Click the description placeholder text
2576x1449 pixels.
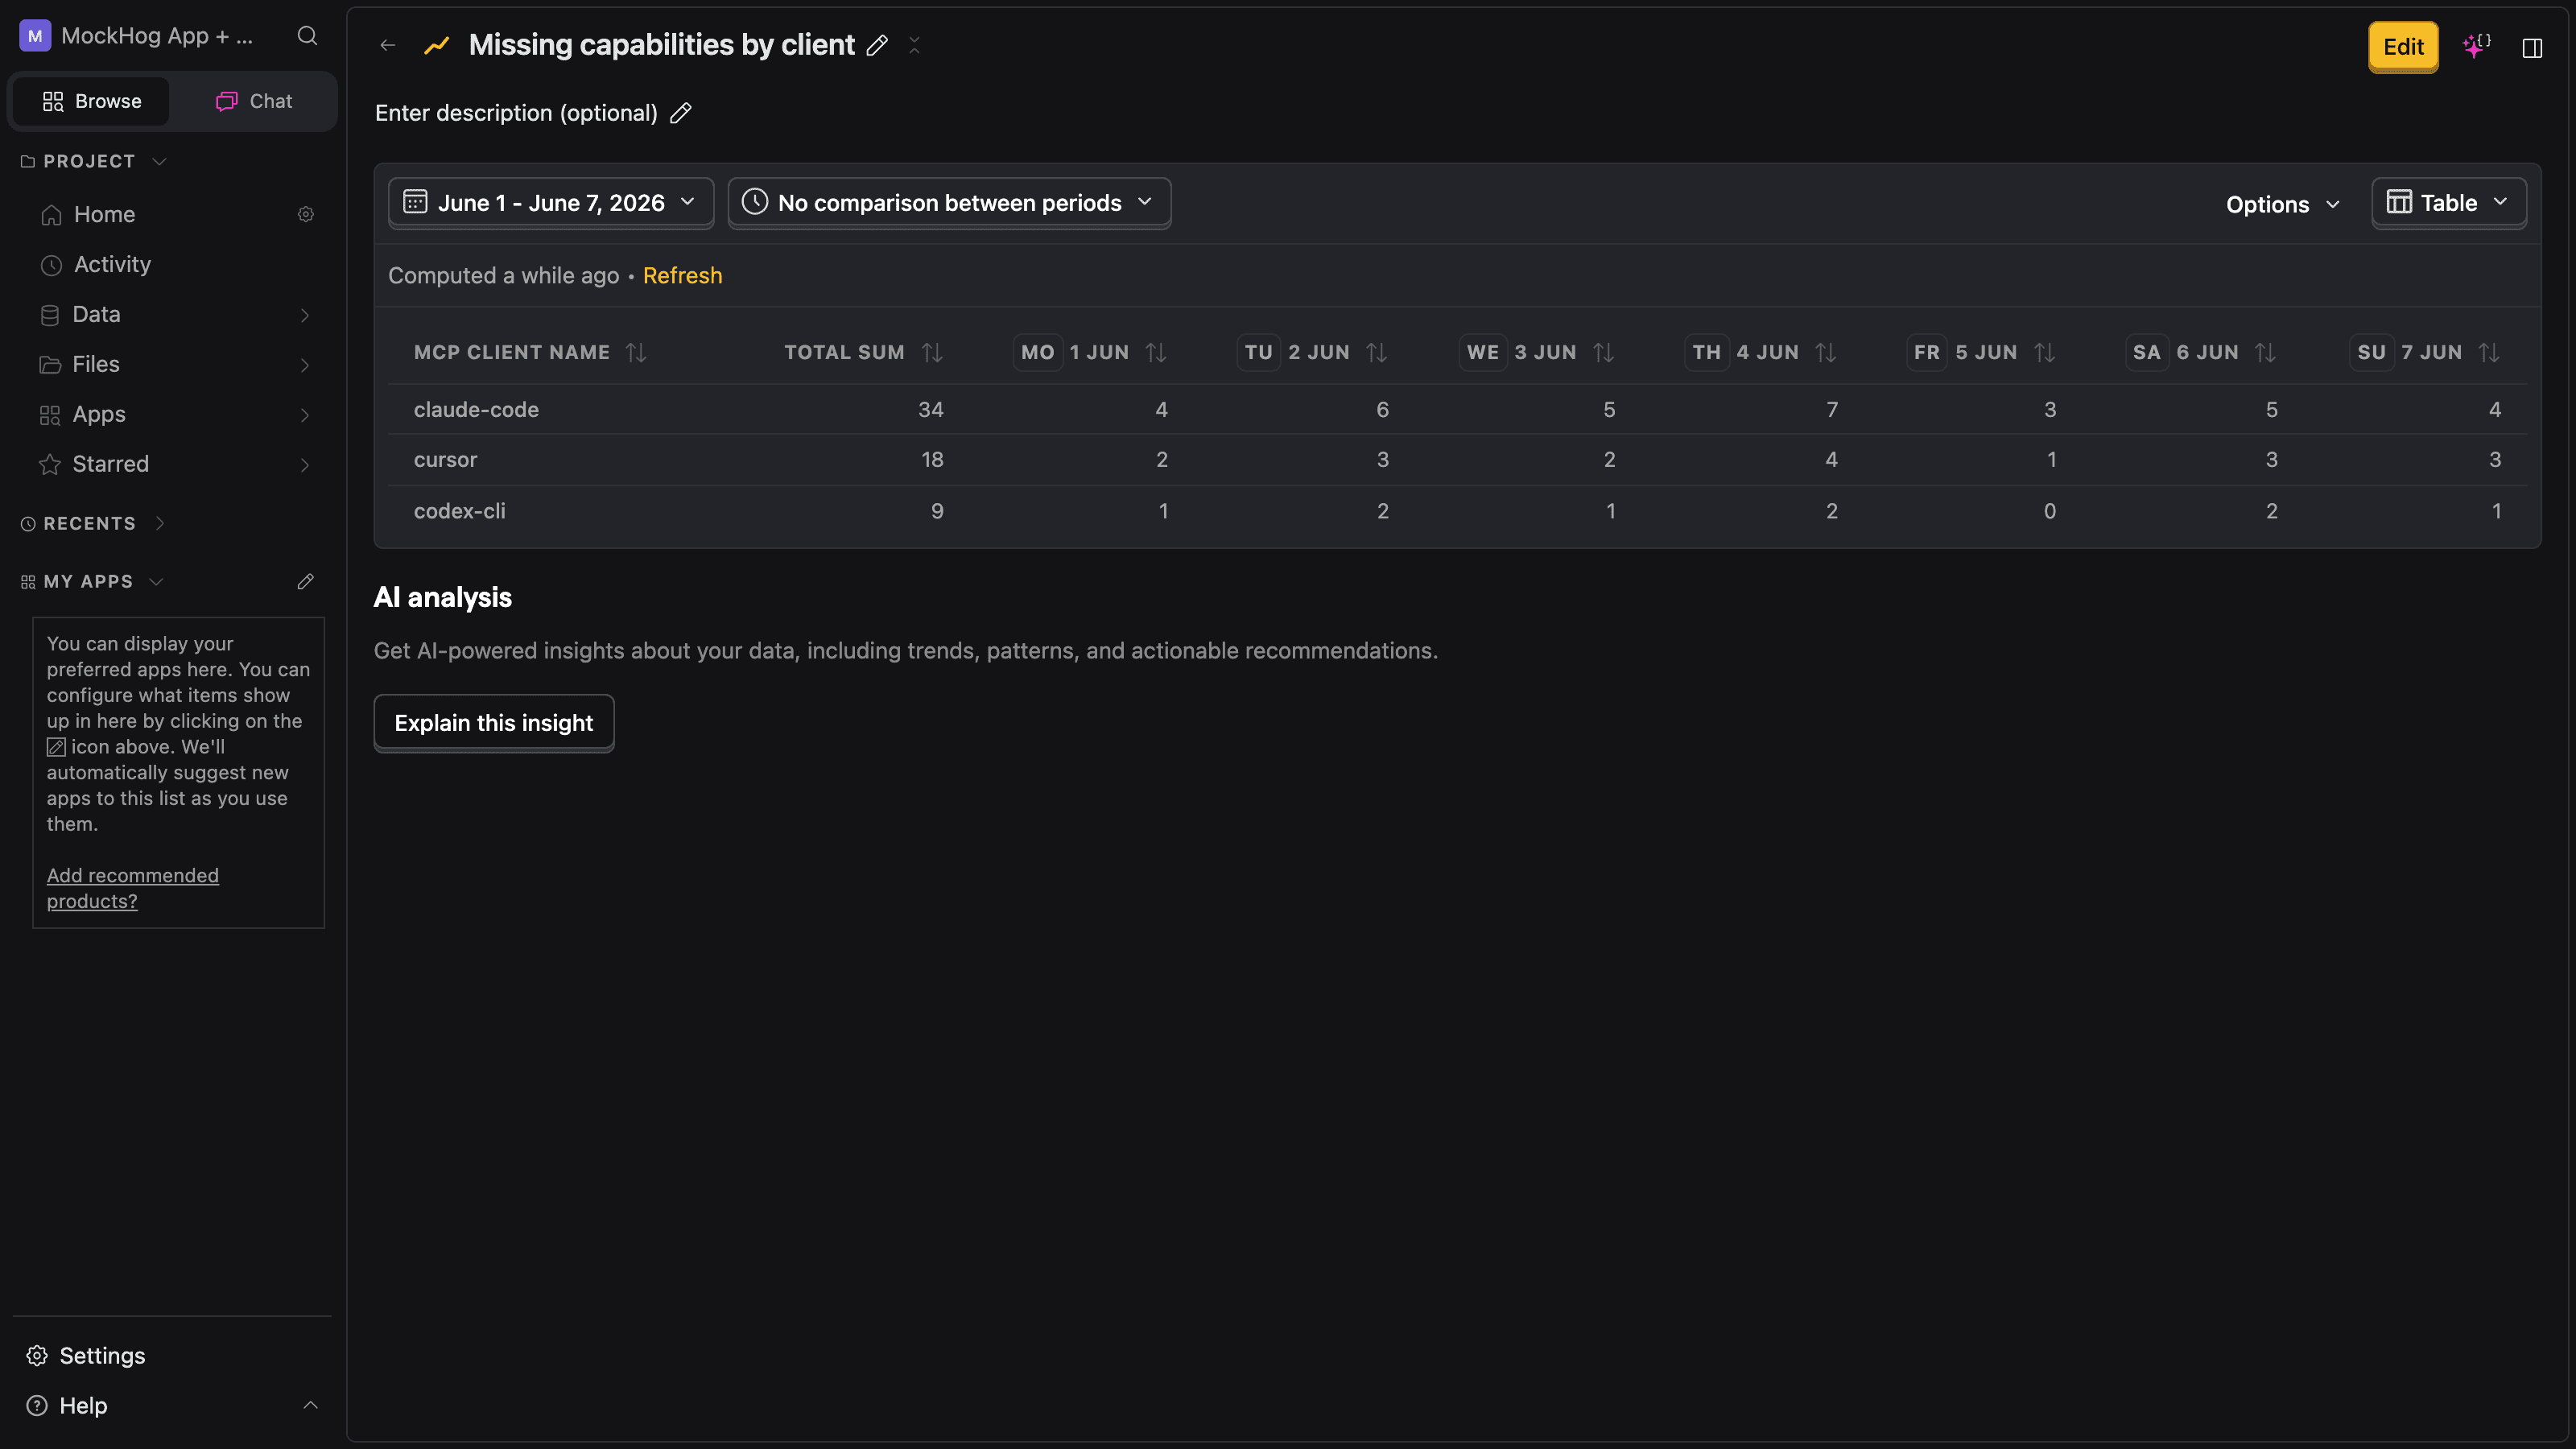pyautogui.click(x=516, y=113)
